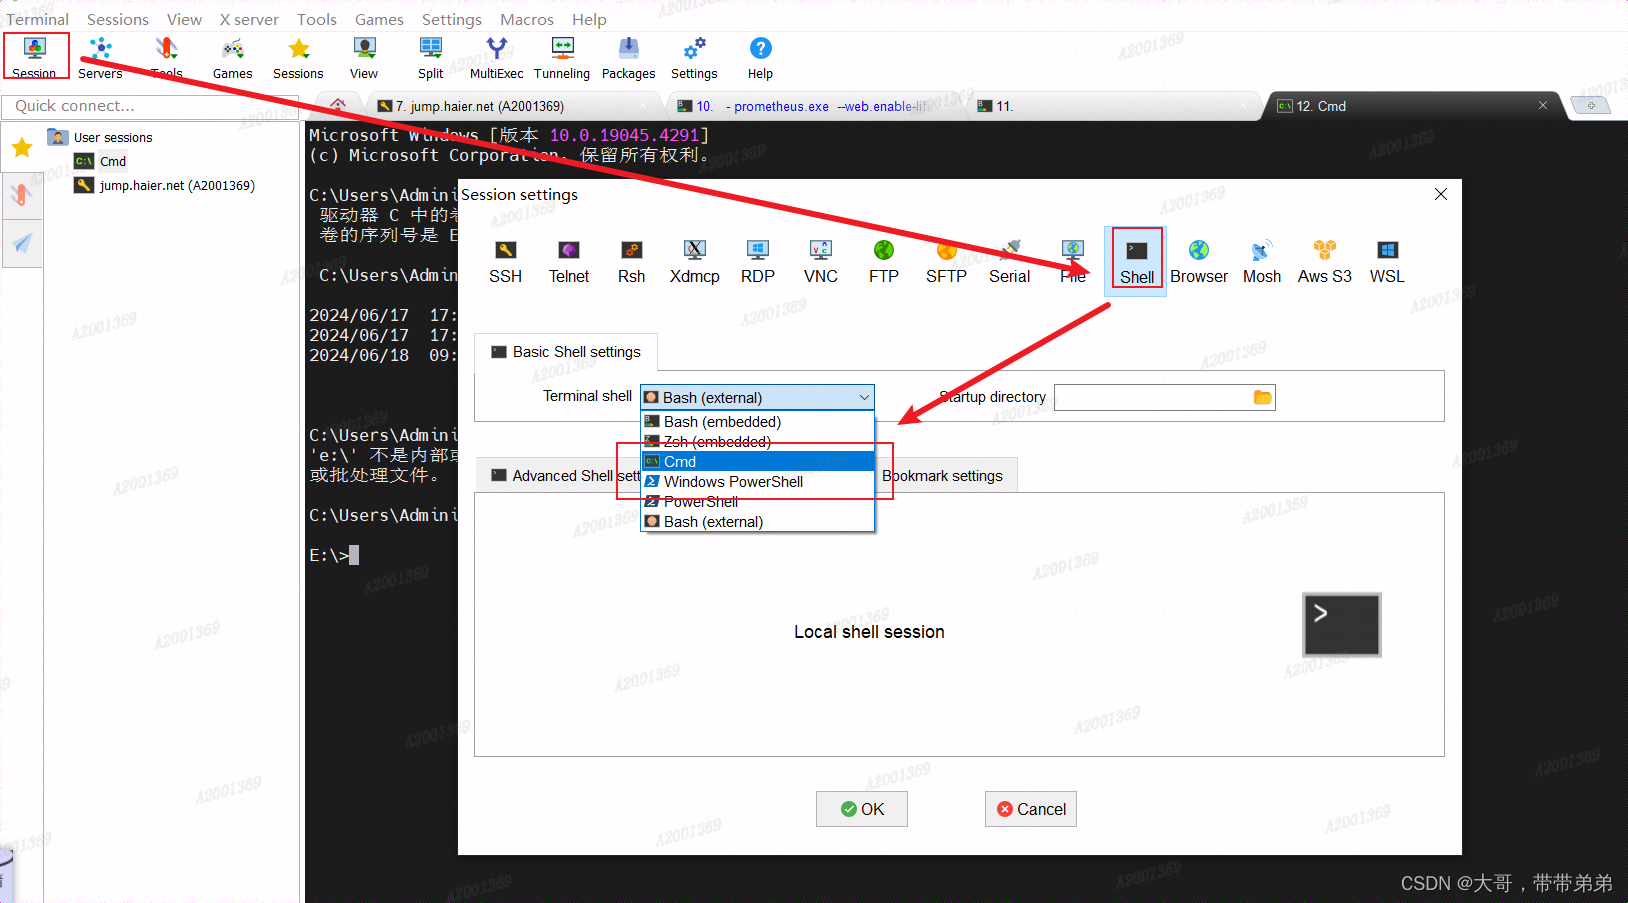
Task: Choose Bash (embedded) from shell list
Action: tap(757, 422)
